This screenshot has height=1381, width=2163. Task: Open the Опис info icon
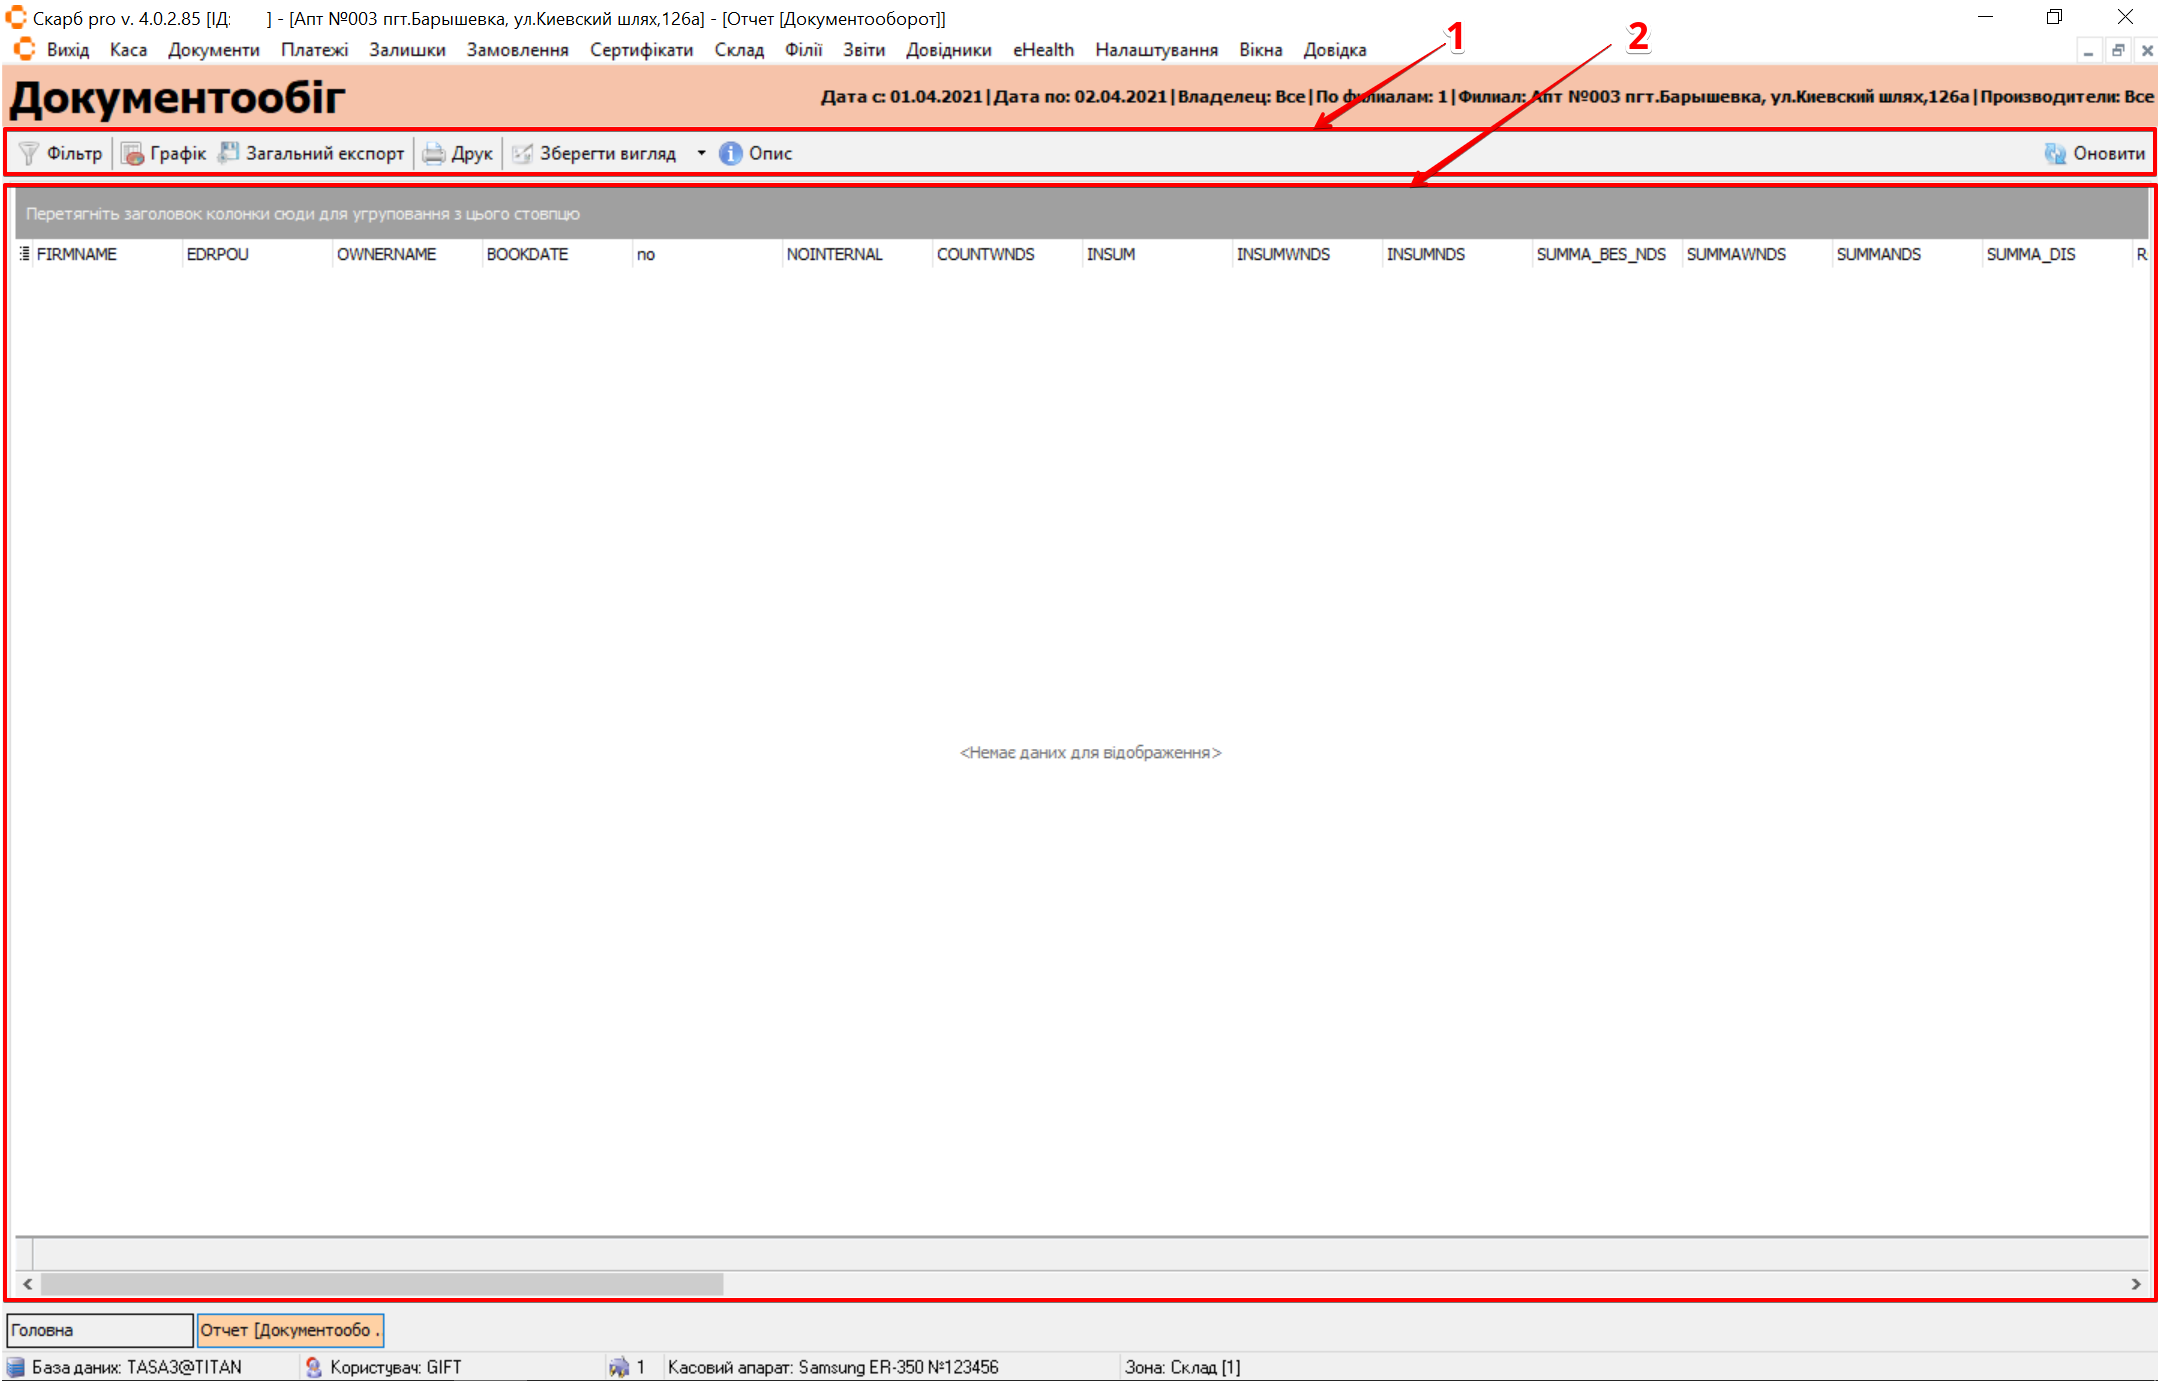[731, 153]
